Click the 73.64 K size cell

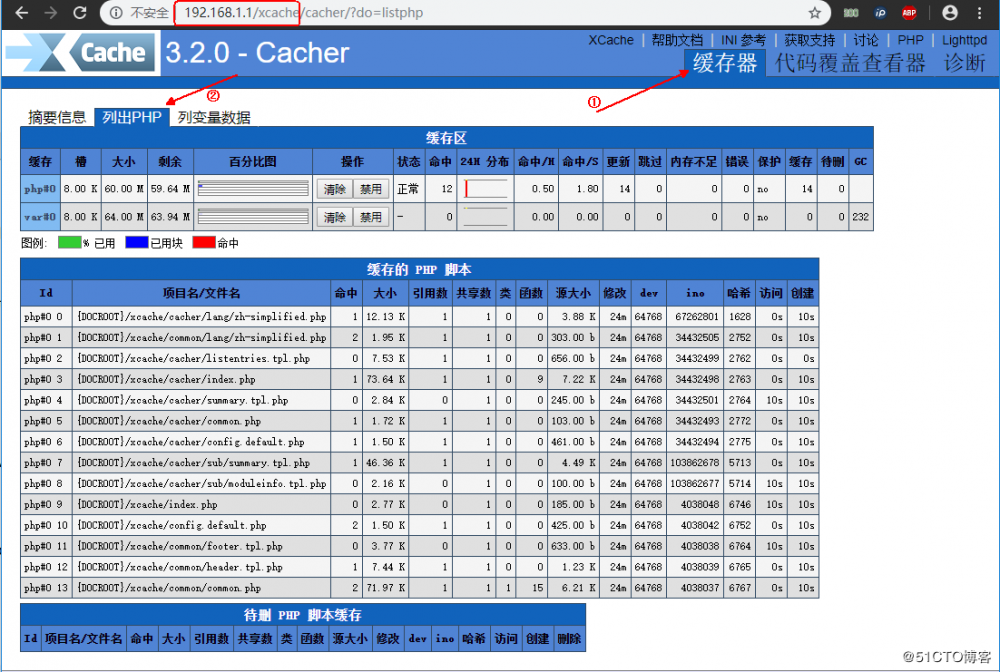tap(385, 379)
